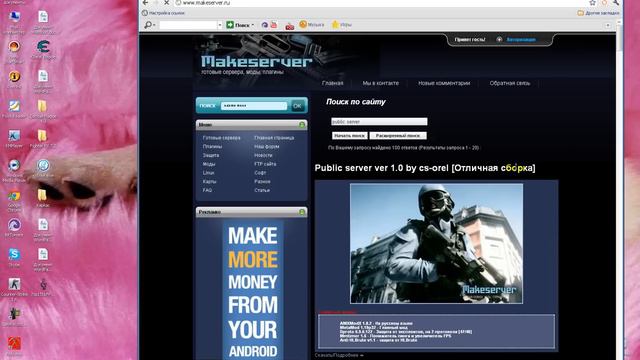The image size is (640, 360).
Task: Open the Игры star toolbar shortcut
Action: [x=342, y=25]
